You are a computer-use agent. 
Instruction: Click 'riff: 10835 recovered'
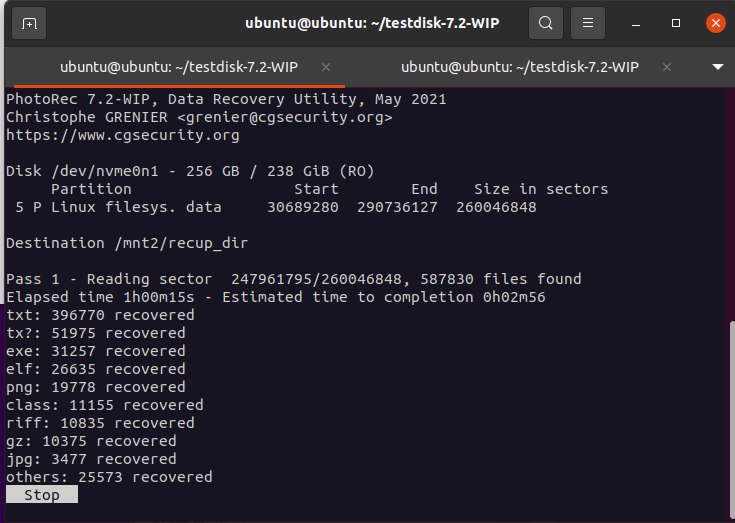click(100, 423)
